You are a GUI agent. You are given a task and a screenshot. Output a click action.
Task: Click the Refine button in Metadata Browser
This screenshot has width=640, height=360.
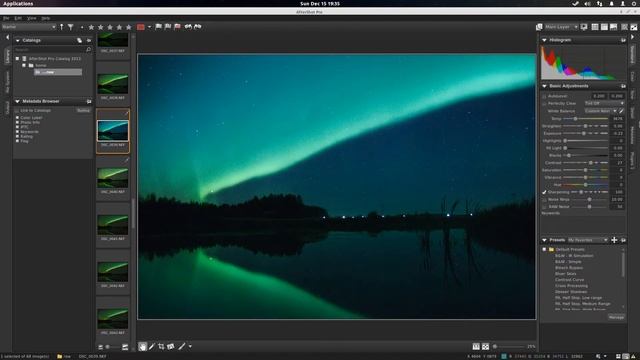[83, 111]
